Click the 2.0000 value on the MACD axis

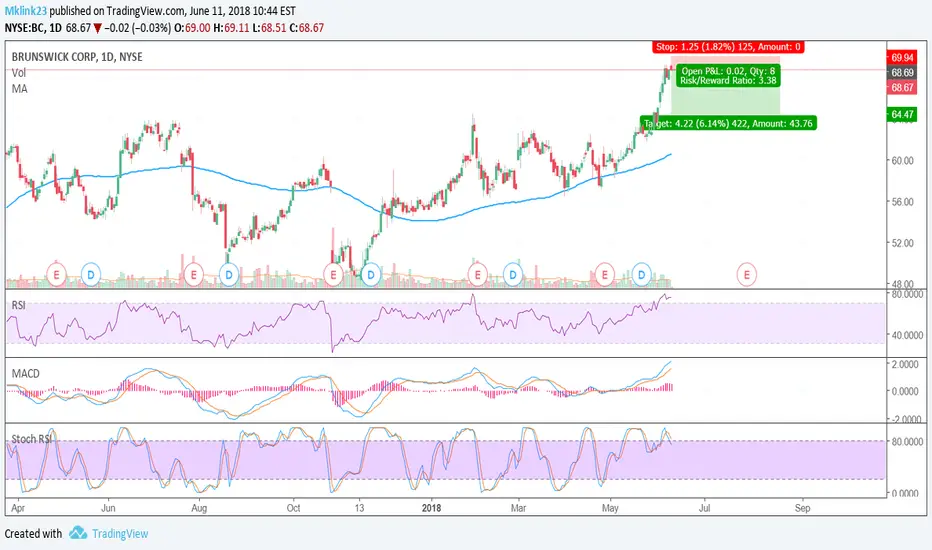pyautogui.click(x=905, y=364)
